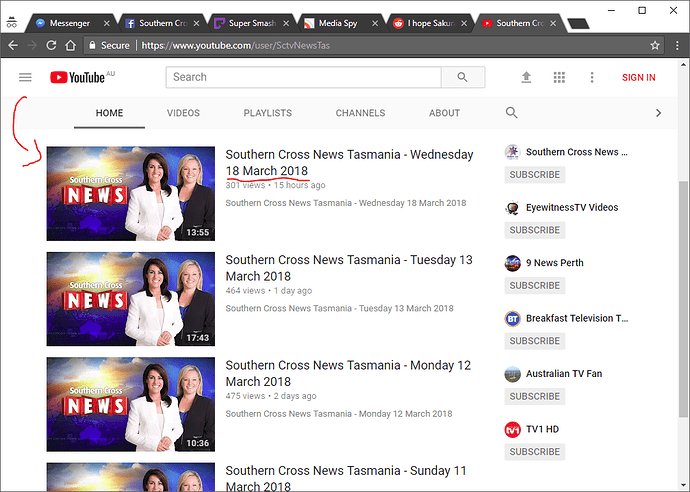Subscribe to Breakfast Television channel

point(535,341)
